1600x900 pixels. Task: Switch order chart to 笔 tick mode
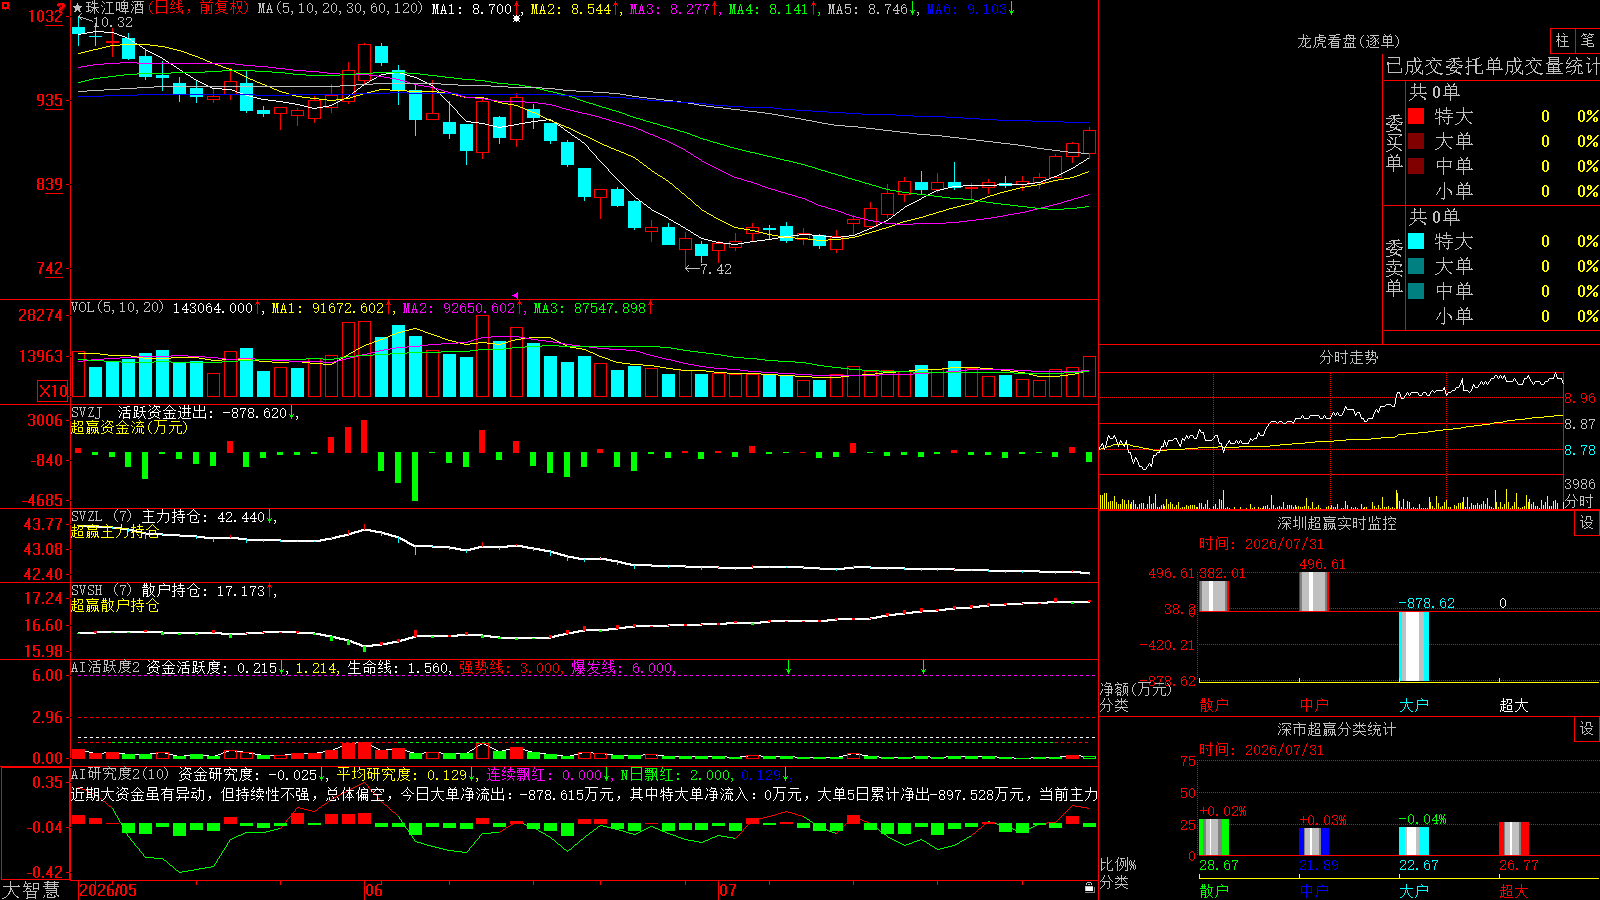[x=1587, y=40]
